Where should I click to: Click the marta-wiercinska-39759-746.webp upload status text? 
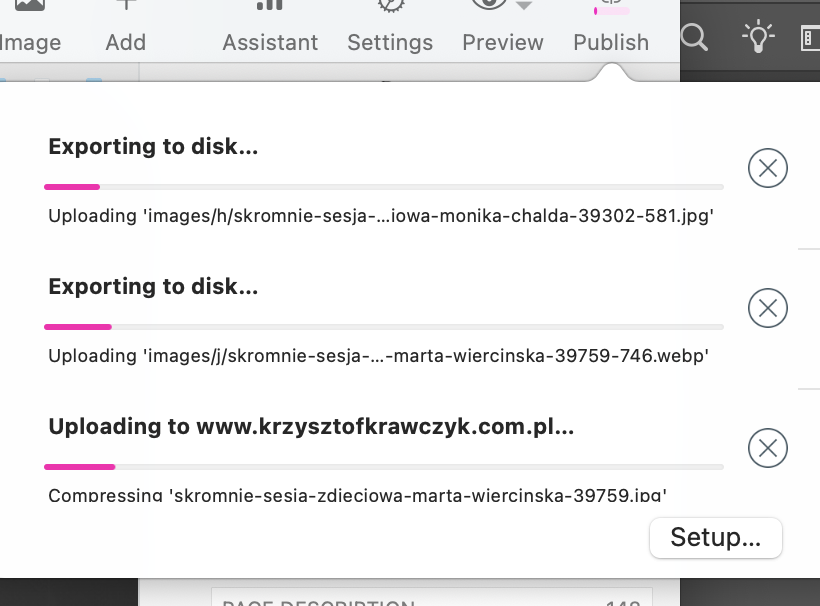(x=378, y=356)
